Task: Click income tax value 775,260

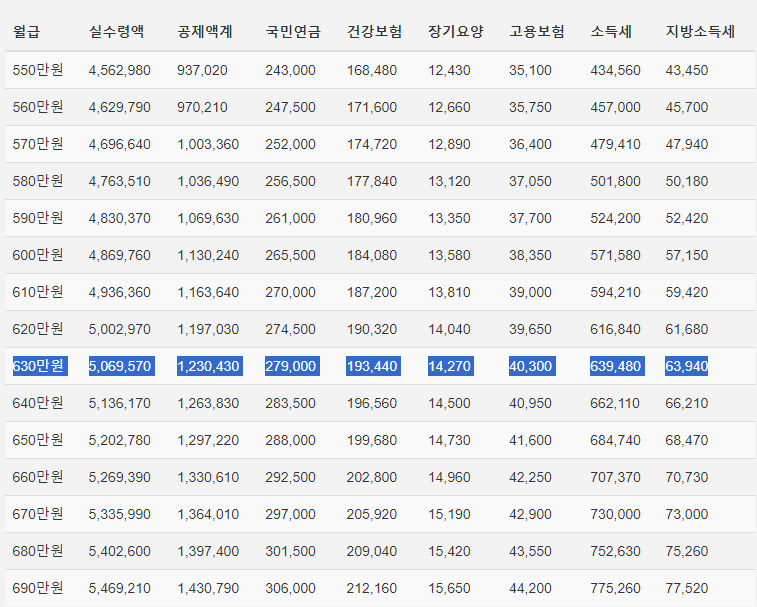Action: pos(616,589)
